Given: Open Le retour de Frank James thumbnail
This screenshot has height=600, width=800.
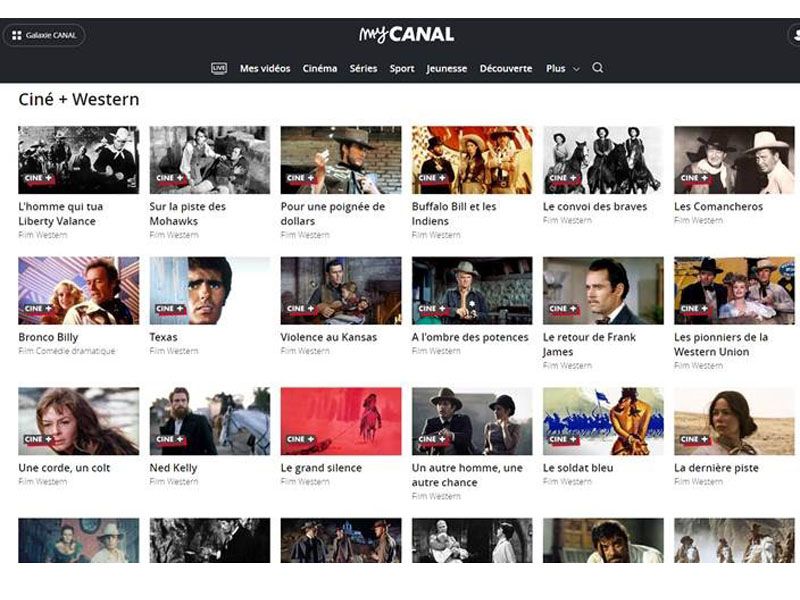Looking at the screenshot, I should [x=603, y=291].
